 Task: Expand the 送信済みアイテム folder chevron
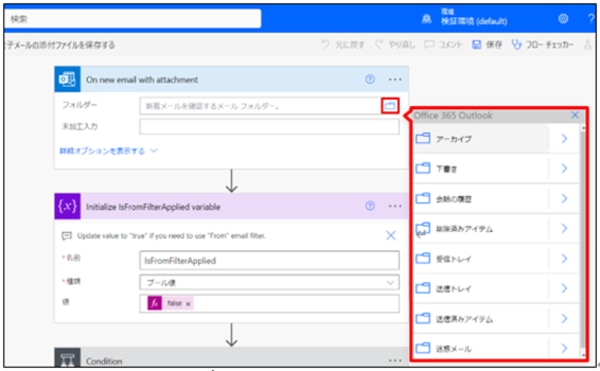[564, 318]
